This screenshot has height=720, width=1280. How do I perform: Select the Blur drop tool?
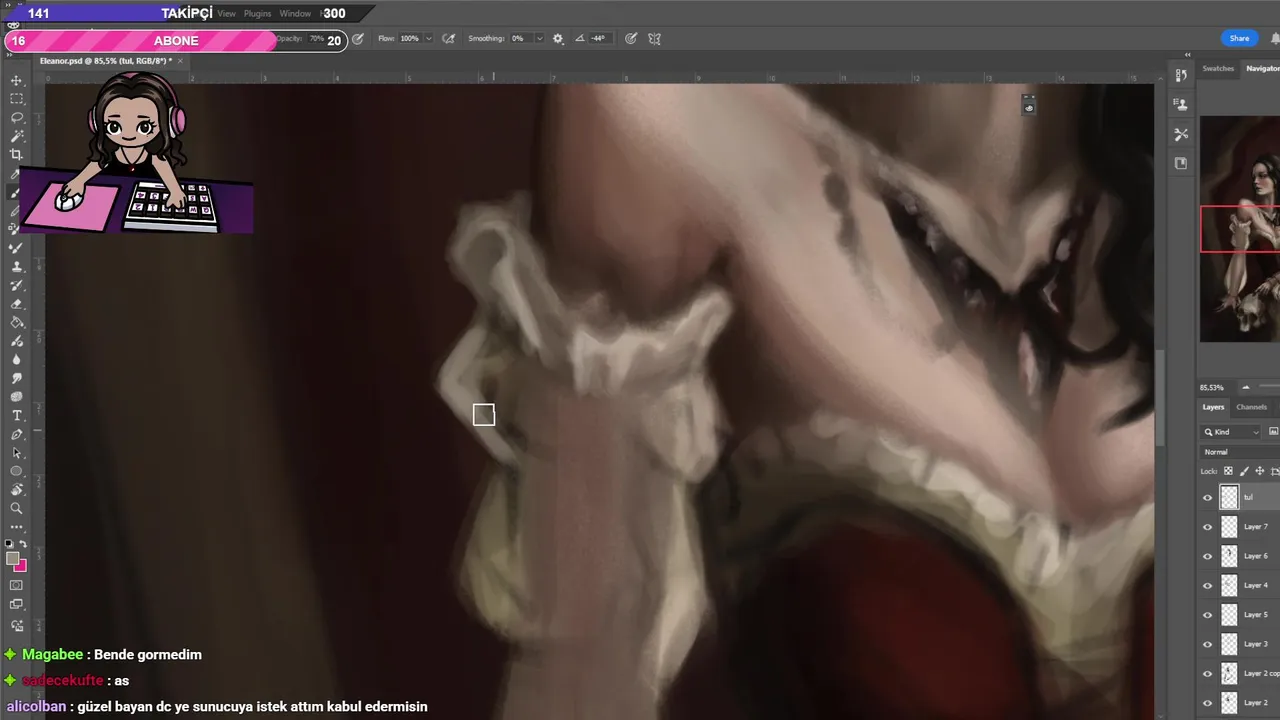coord(16,359)
